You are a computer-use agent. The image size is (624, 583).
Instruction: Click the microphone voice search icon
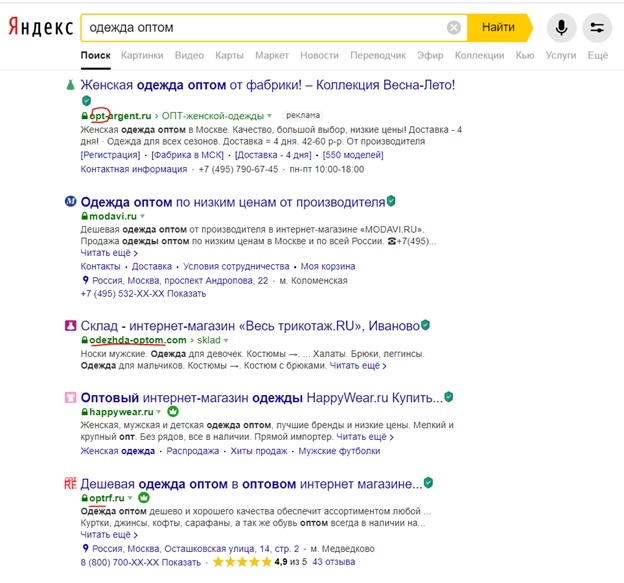point(561,27)
